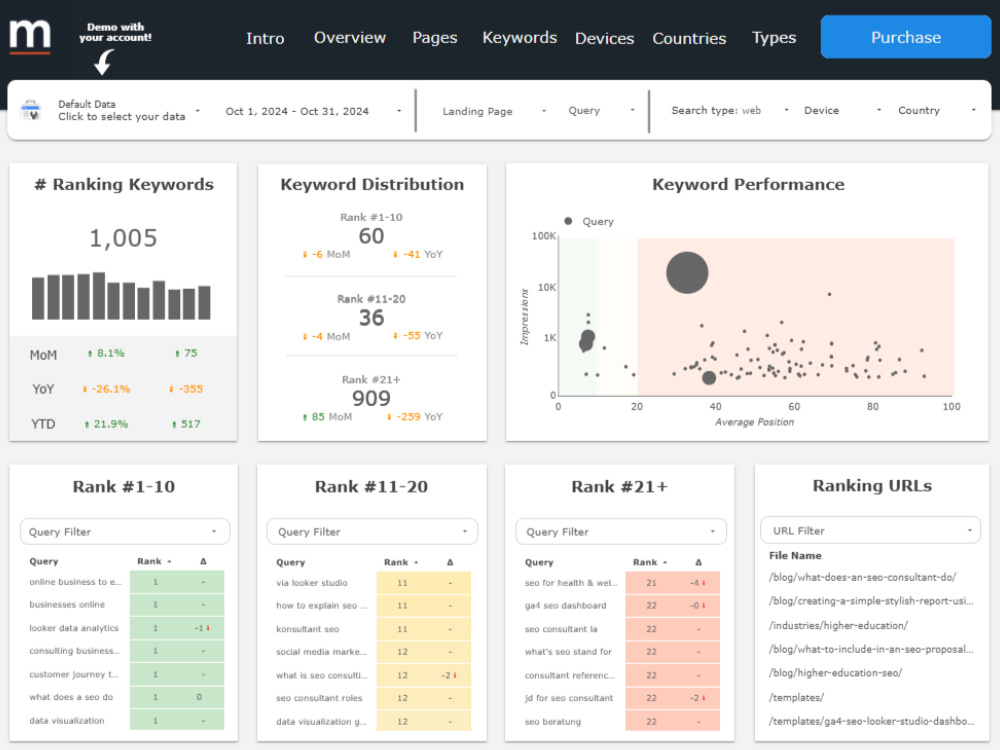Click the 'm' logo in header
This screenshot has height=750, width=1000.
point(30,36)
